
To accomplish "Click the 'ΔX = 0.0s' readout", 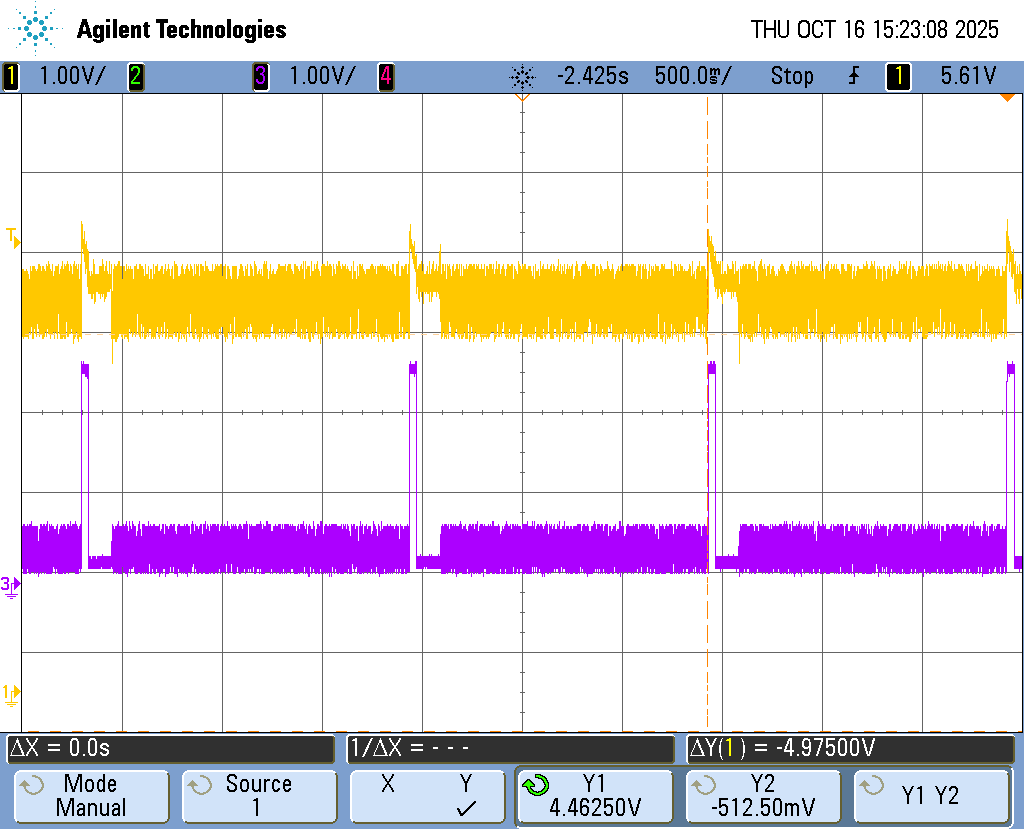I will tap(171, 749).
